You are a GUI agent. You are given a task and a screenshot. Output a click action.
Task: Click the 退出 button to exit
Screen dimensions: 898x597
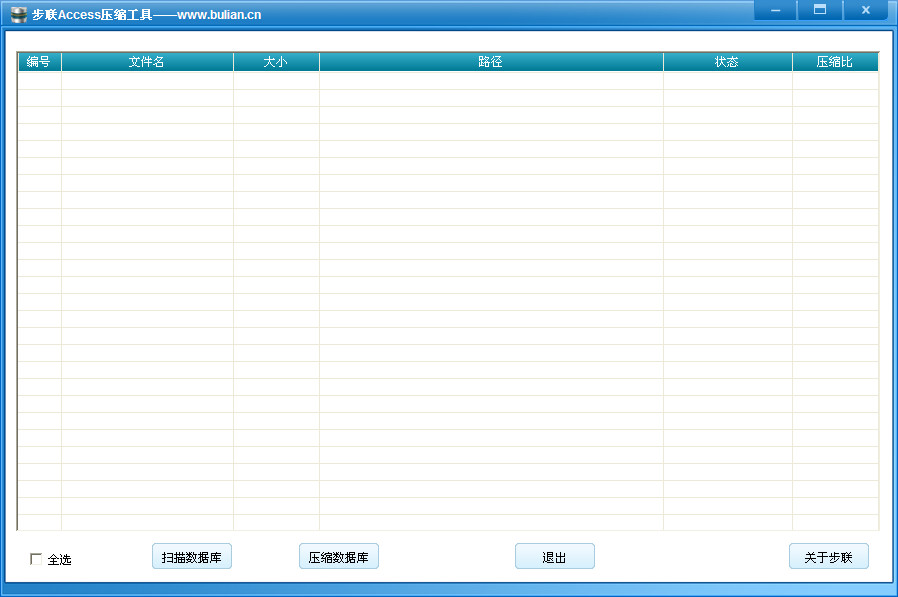click(554, 556)
